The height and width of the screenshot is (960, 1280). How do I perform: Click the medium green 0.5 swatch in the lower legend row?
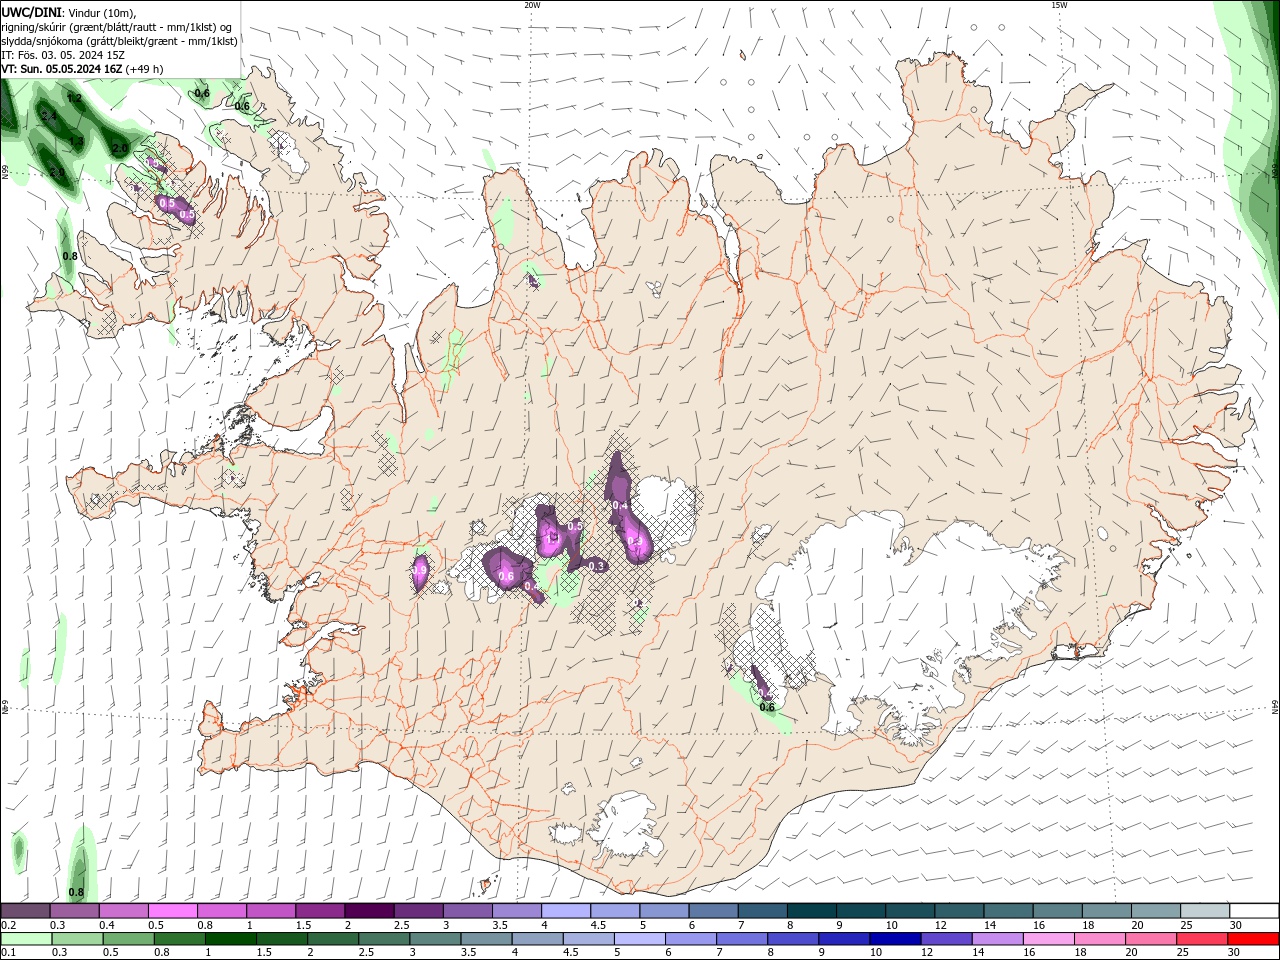pos(128,939)
